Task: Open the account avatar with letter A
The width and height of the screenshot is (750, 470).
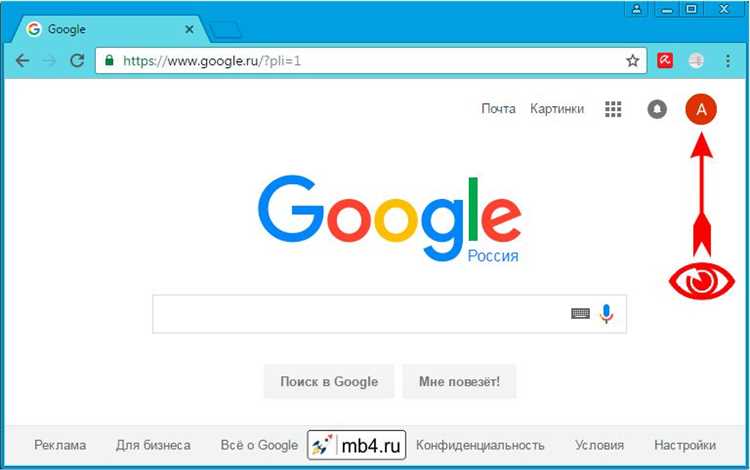Action: tap(701, 109)
